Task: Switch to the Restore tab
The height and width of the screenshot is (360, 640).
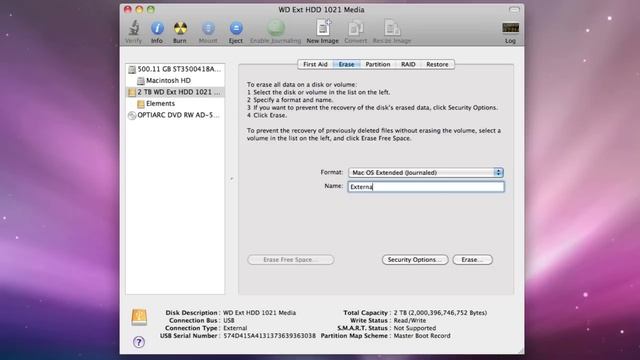Action: click(x=437, y=64)
